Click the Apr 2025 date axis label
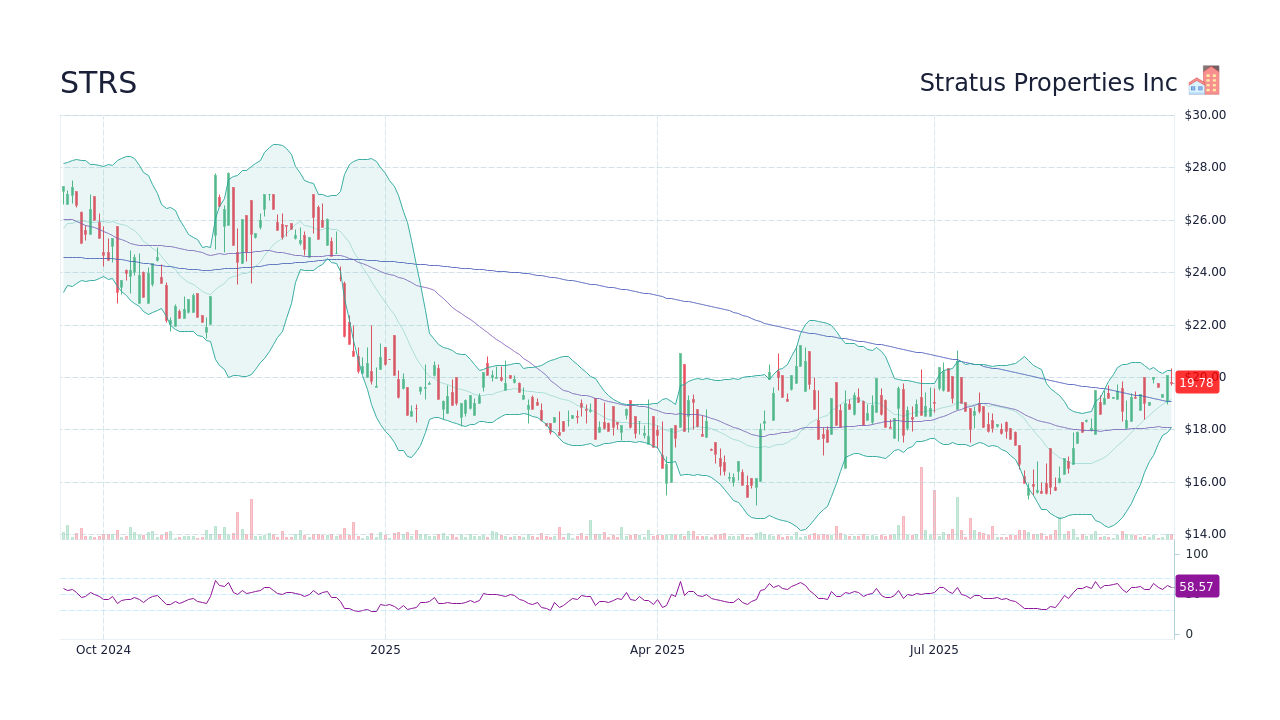This screenshot has width=1280, height=720. [x=657, y=650]
